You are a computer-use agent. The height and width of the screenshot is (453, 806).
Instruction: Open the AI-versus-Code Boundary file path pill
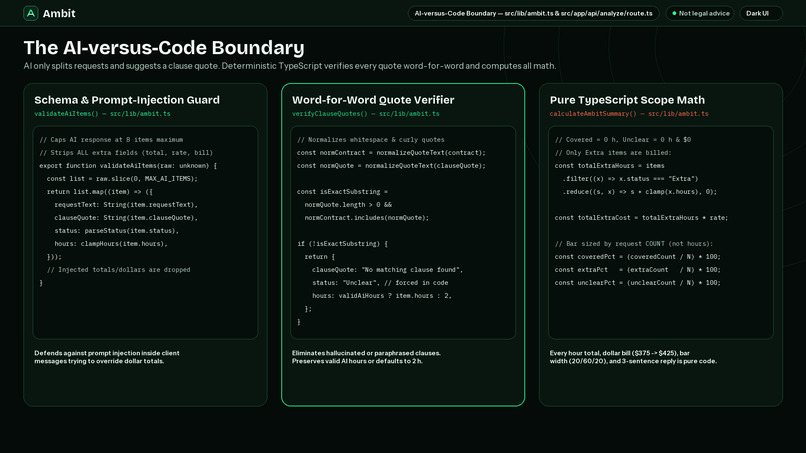[x=534, y=13]
